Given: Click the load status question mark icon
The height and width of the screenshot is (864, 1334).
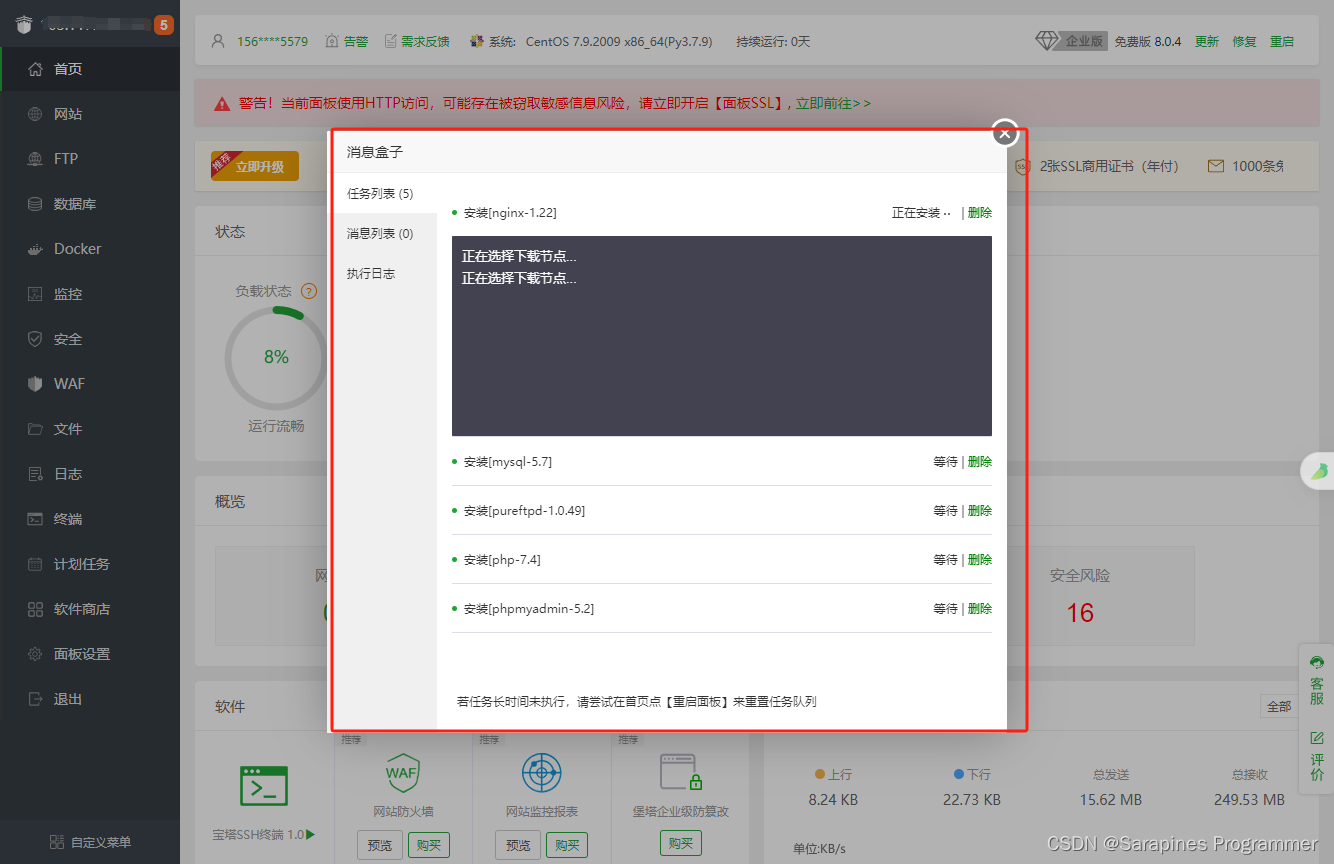Looking at the screenshot, I should click(309, 292).
